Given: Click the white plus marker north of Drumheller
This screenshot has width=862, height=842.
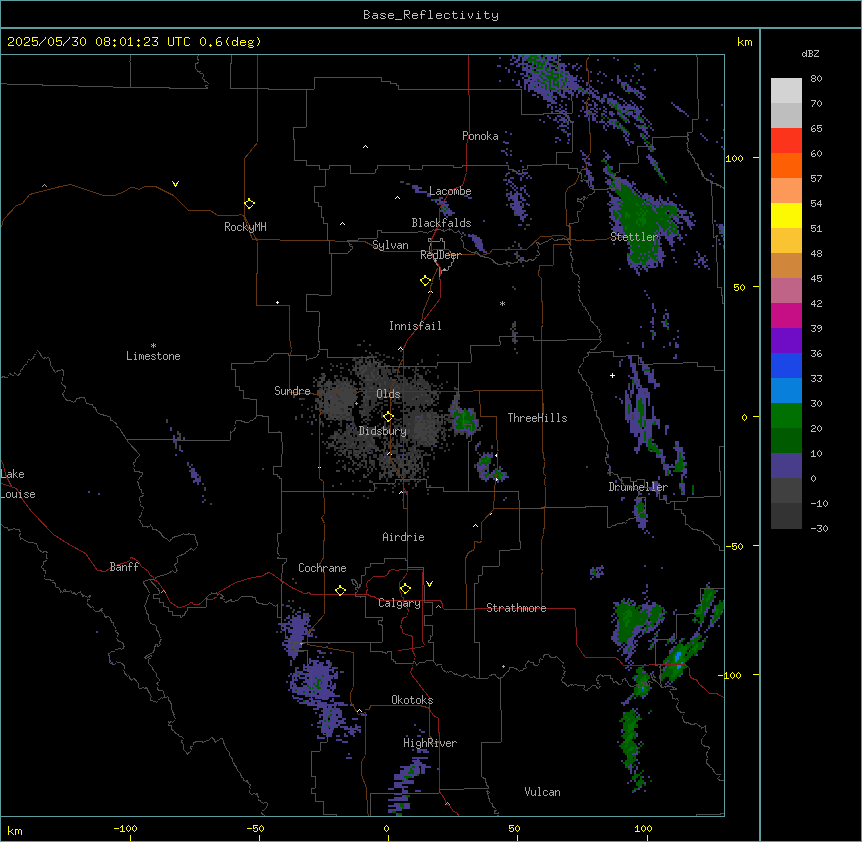Looking at the screenshot, I should click(612, 375).
